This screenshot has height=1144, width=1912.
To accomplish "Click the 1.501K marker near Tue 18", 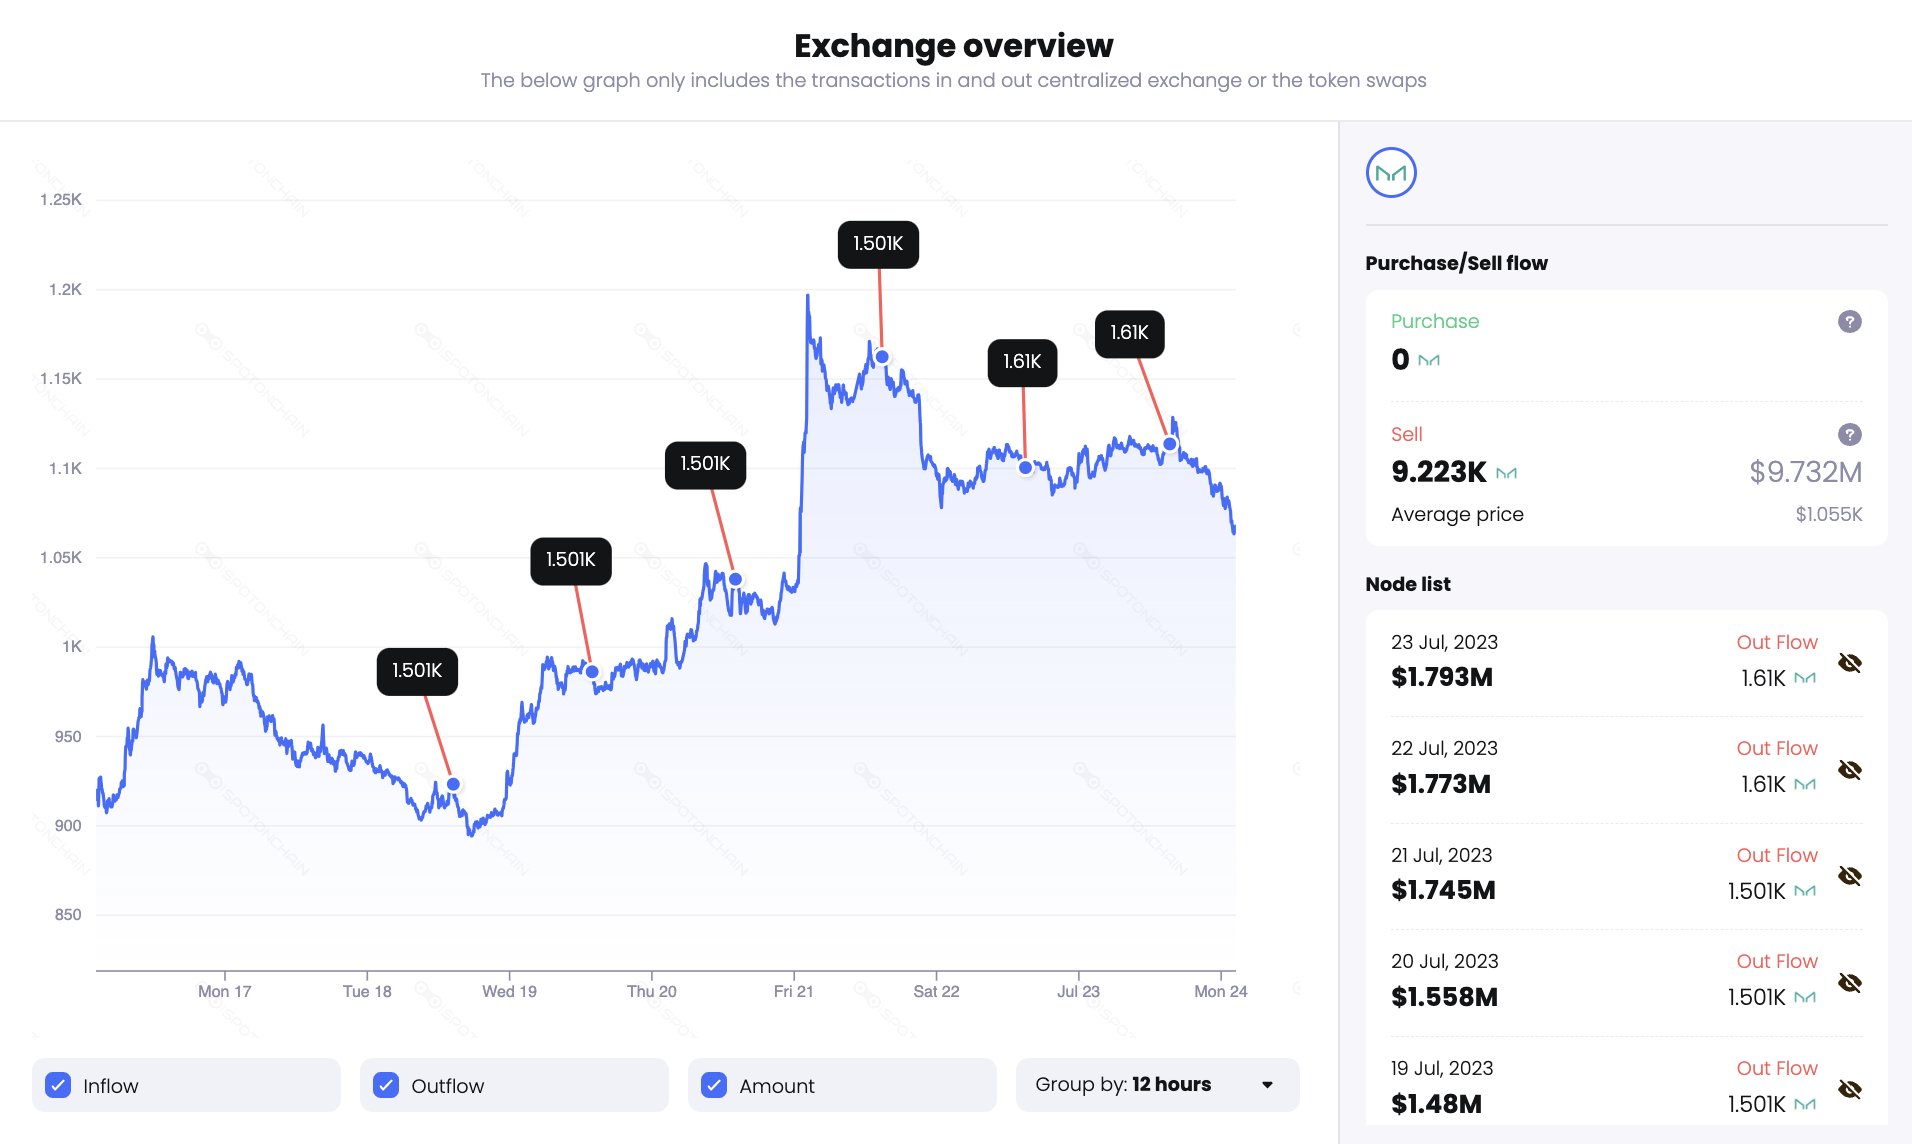I will coord(417,671).
